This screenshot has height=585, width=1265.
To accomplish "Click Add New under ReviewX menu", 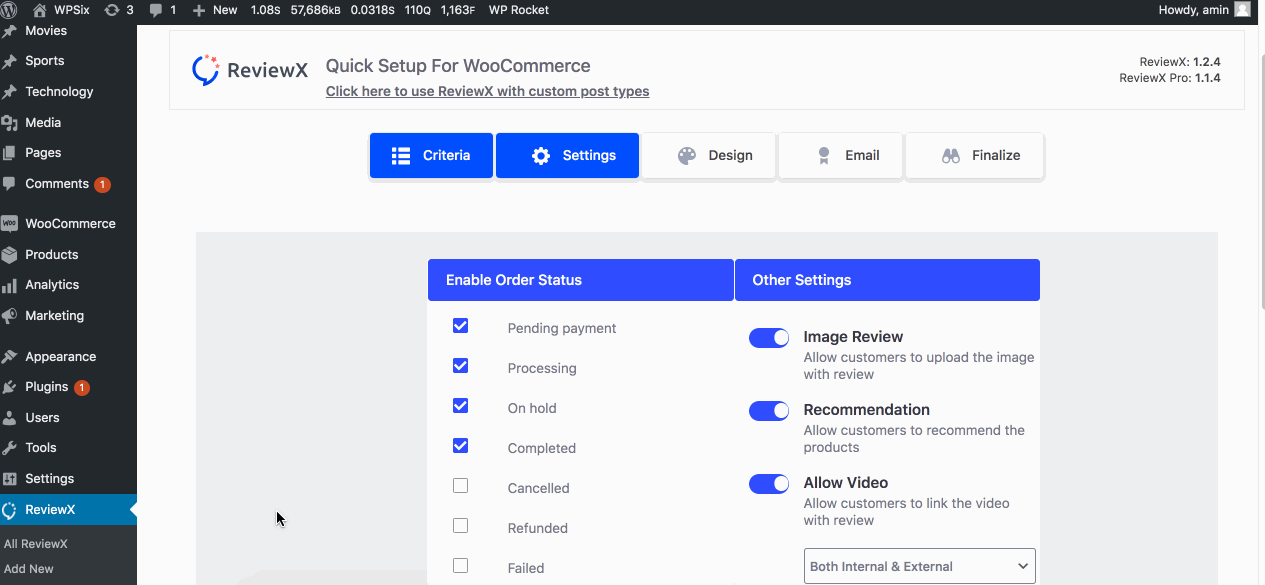I will point(29,569).
